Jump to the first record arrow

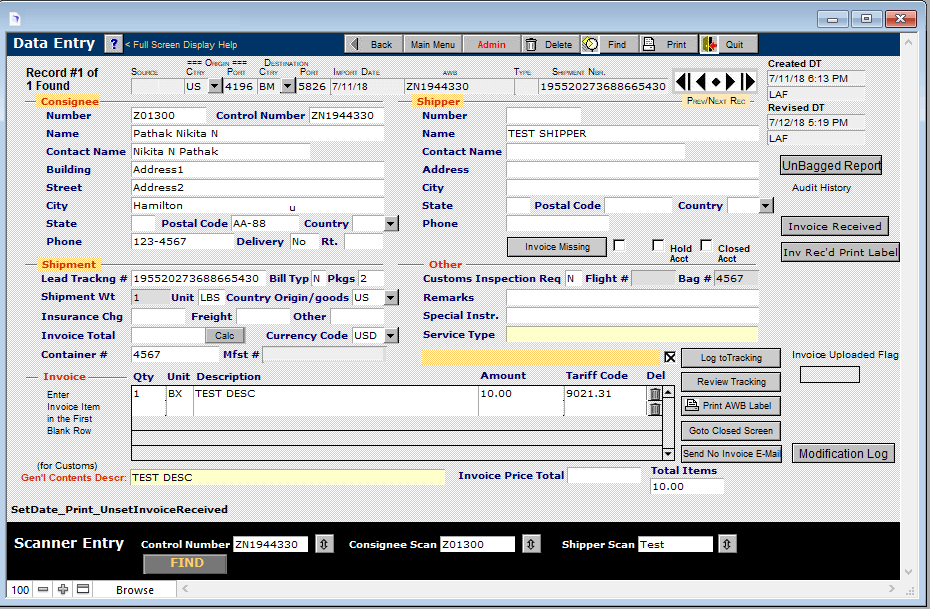click(682, 82)
